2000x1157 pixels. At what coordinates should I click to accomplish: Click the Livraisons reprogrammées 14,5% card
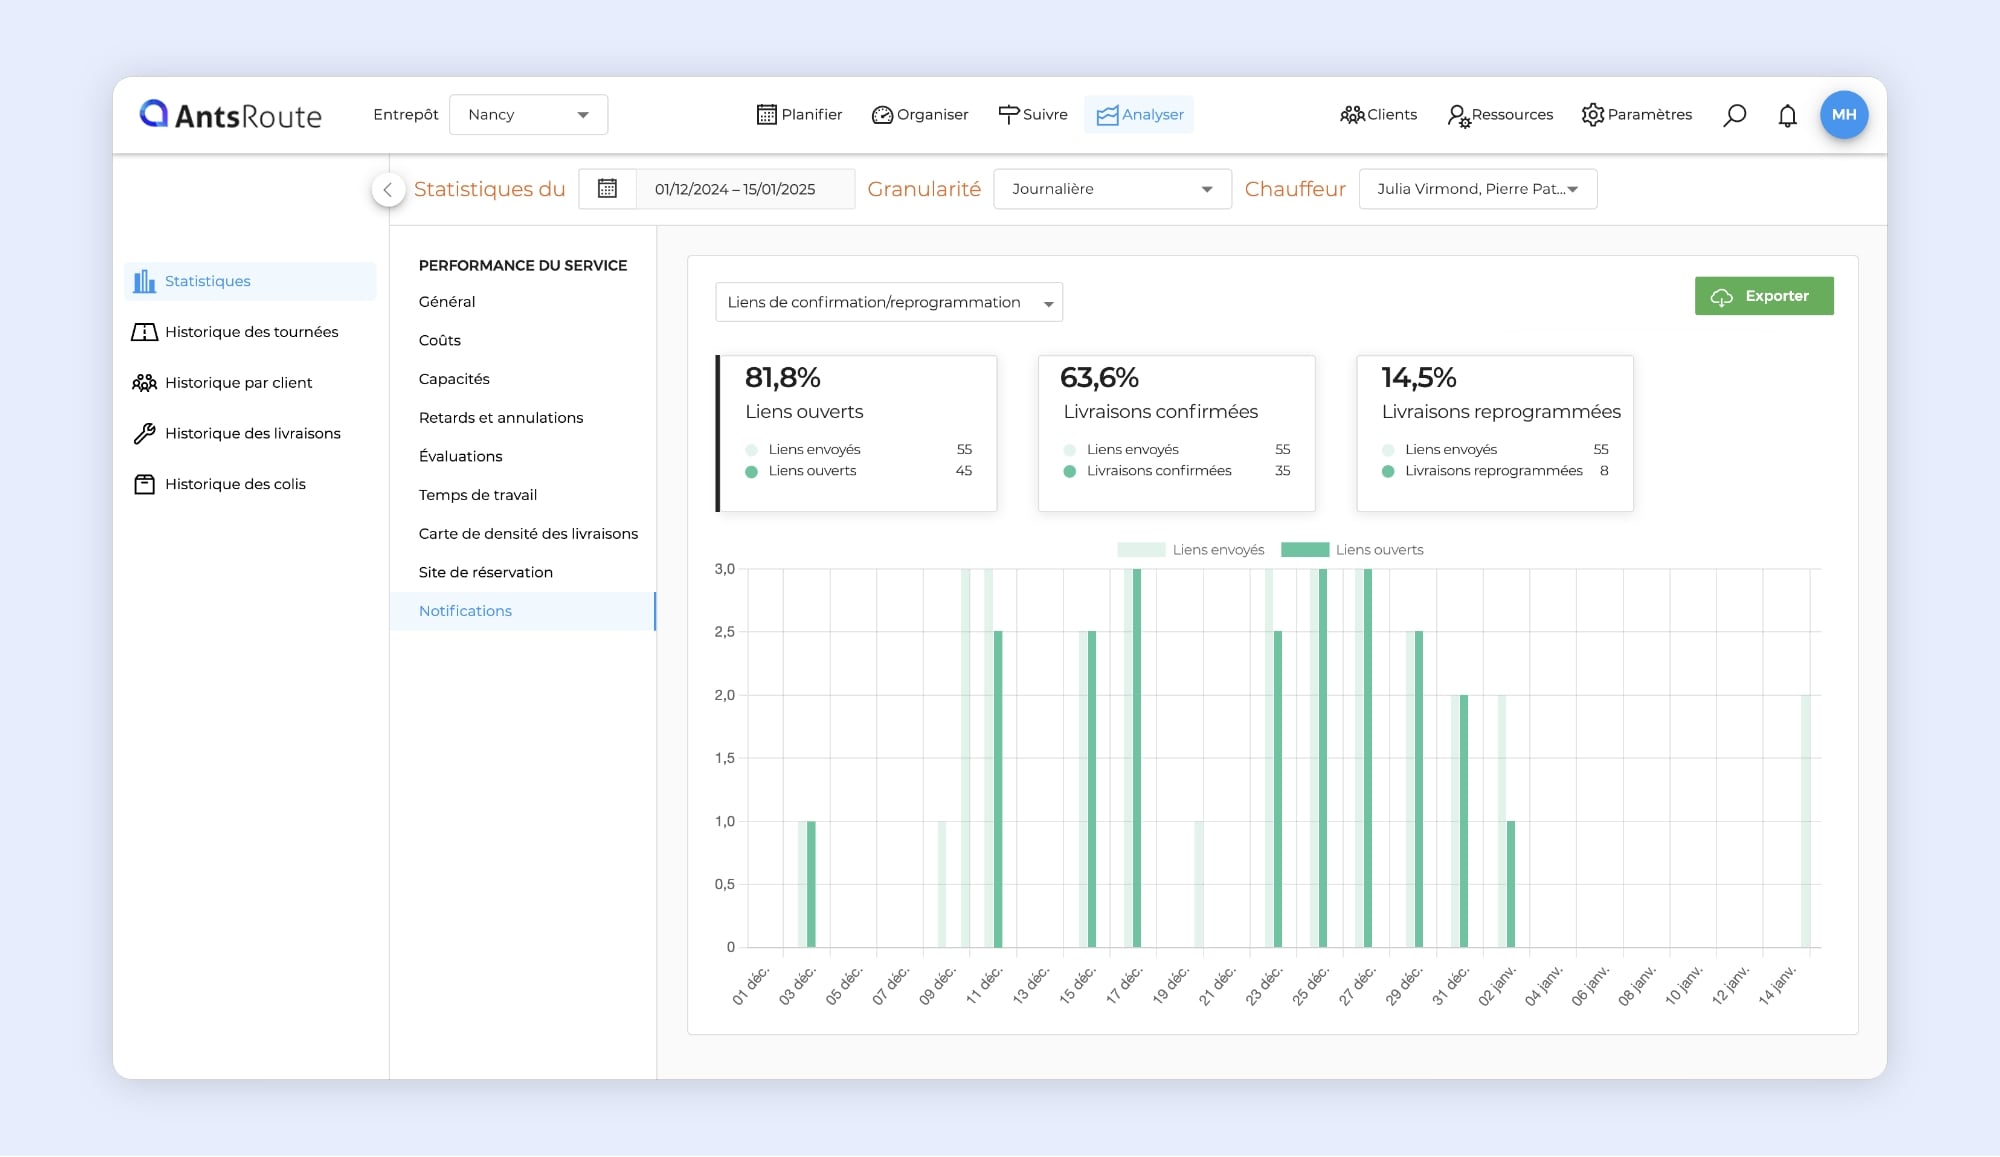pos(1494,433)
